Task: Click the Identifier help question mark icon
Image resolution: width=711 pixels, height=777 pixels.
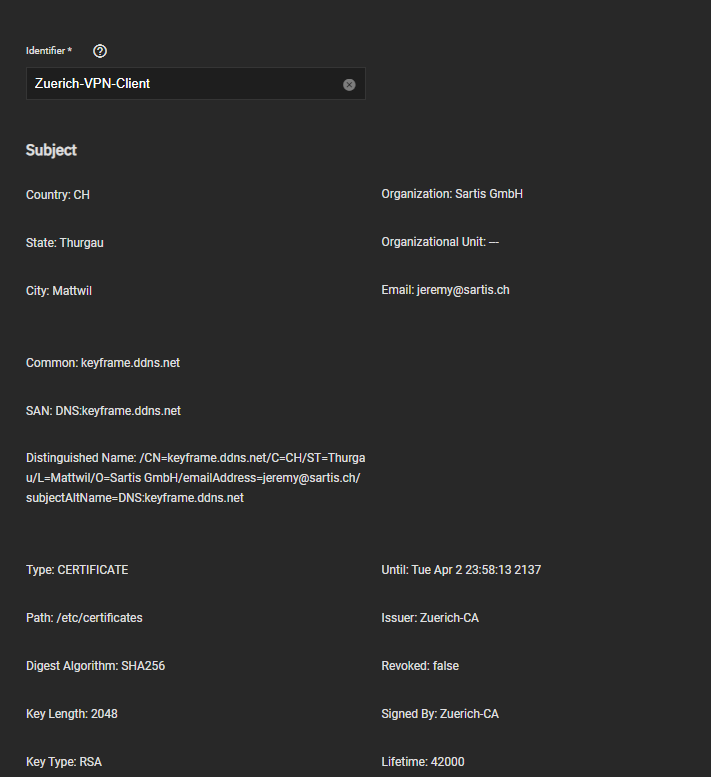Action: [100, 51]
